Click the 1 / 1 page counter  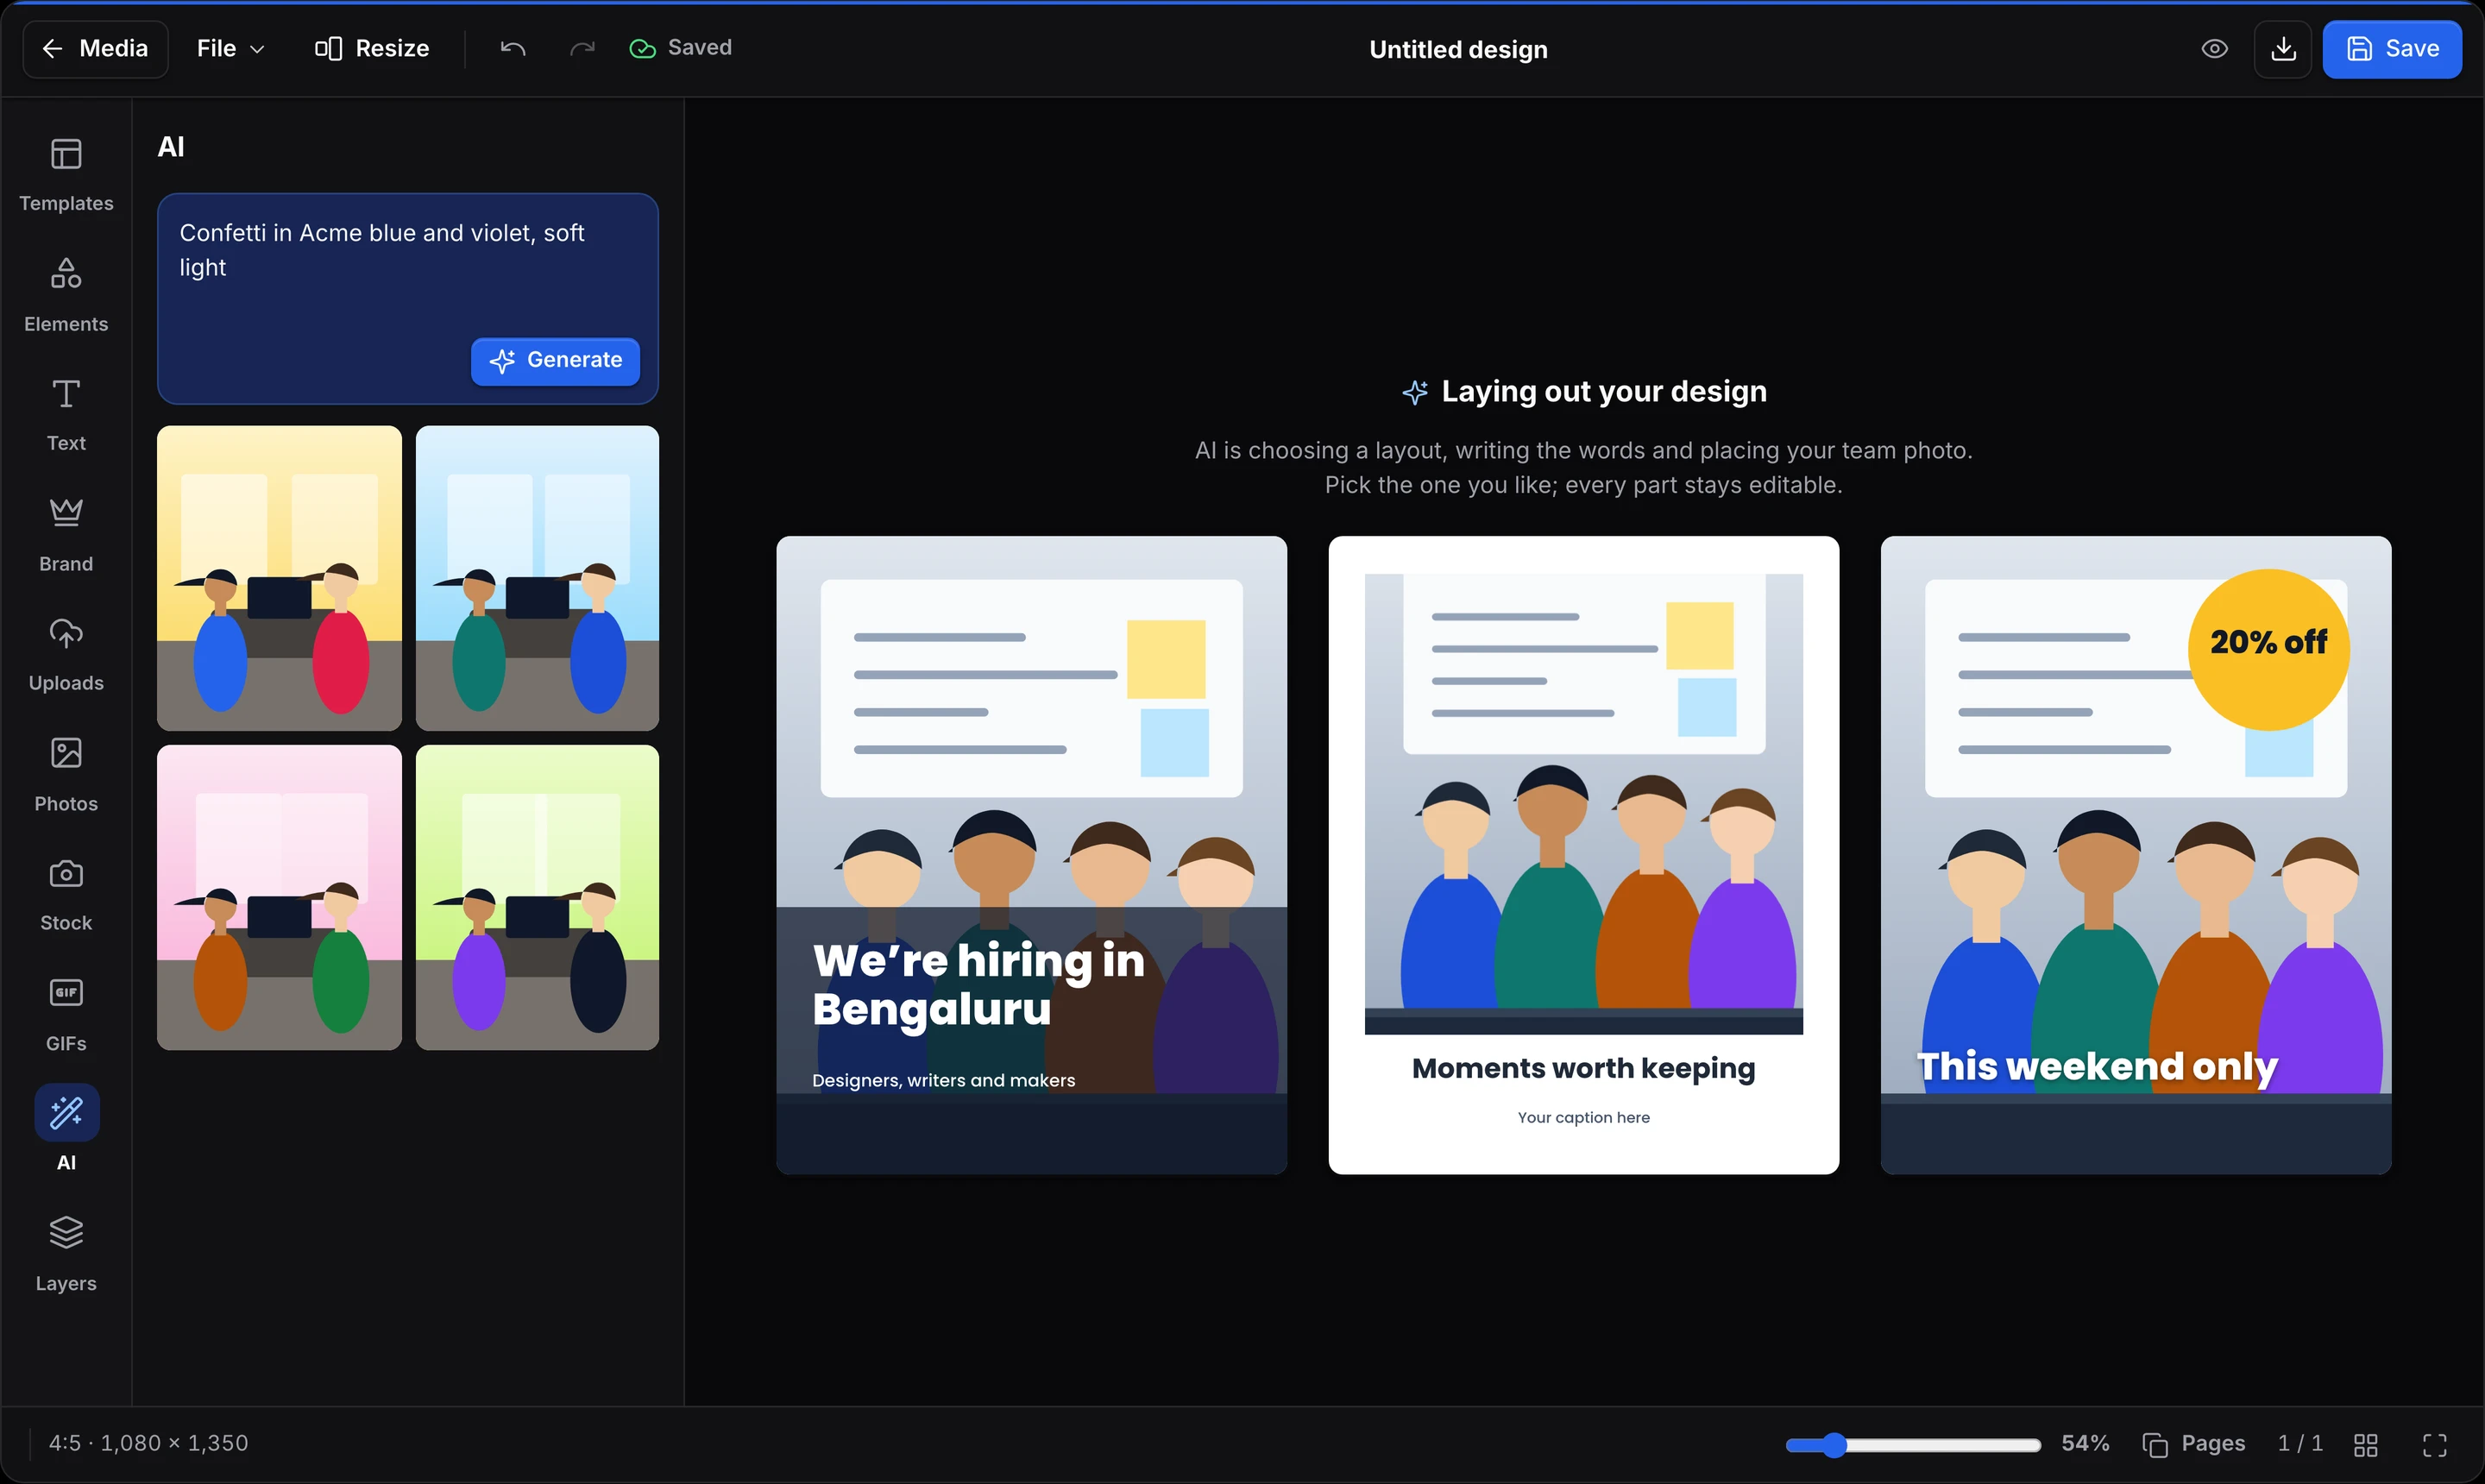pos(2300,1444)
